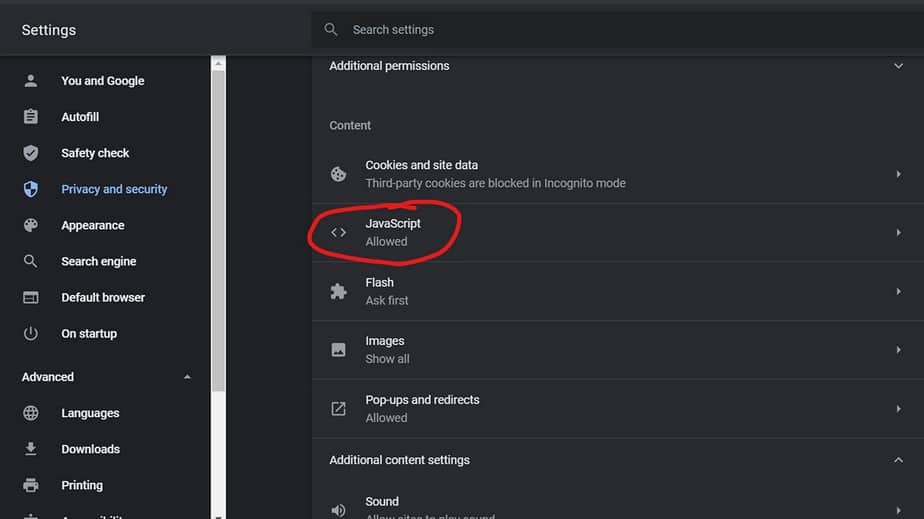Screen dimensions: 924x519
Task: Click the sidebar scrollbar up arrow
Action: (218, 63)
